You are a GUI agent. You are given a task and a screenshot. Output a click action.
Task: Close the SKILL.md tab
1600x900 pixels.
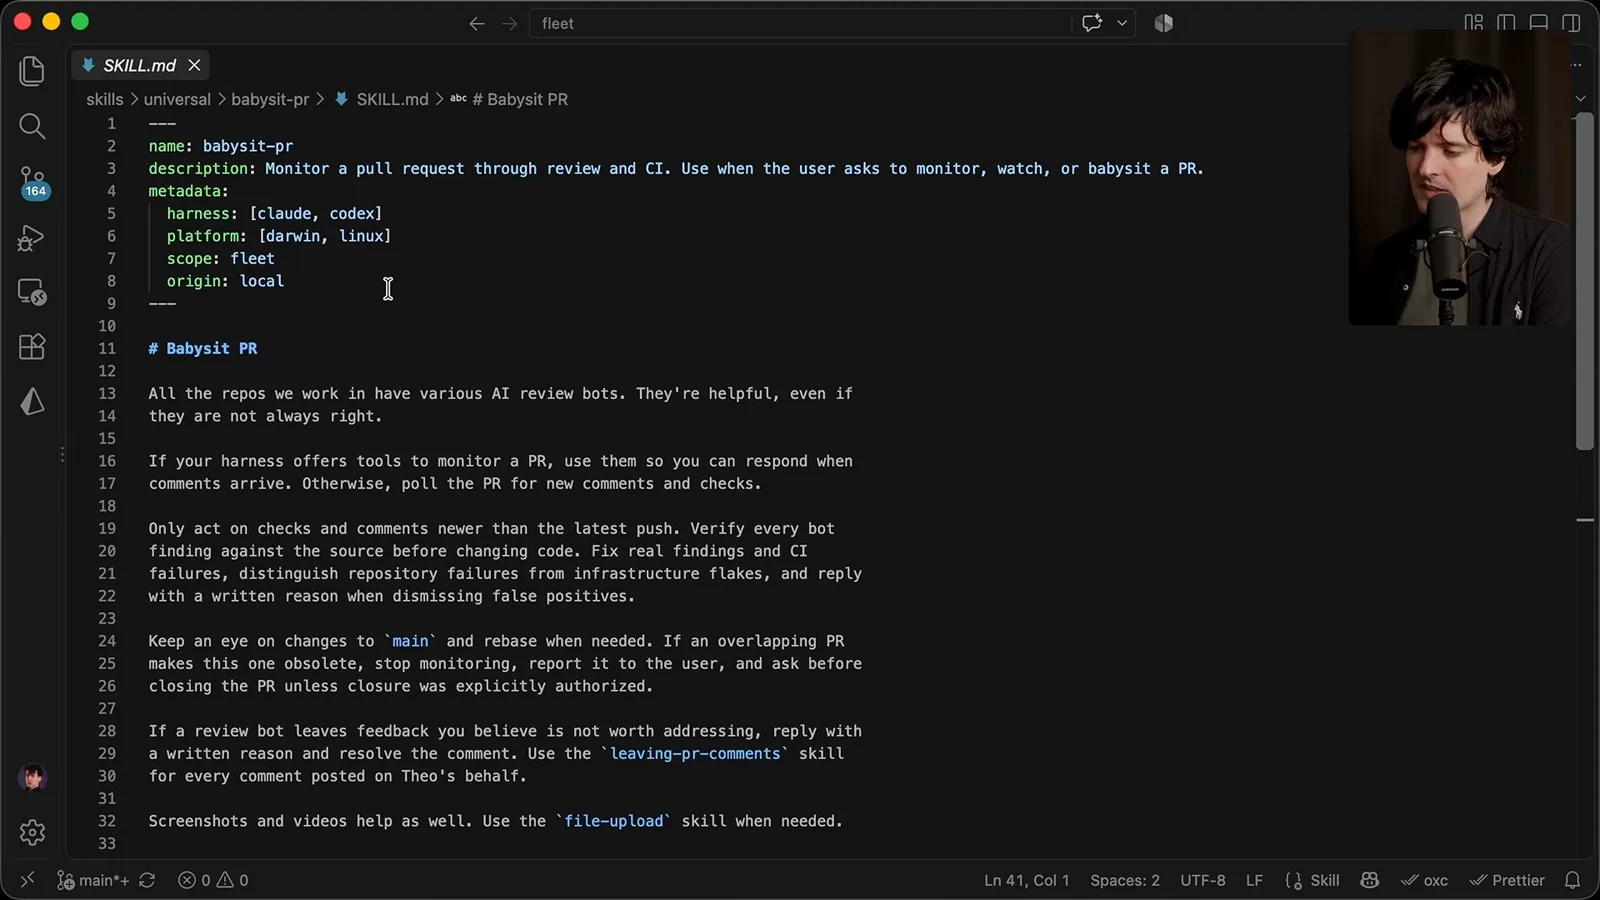pos(194,65)
